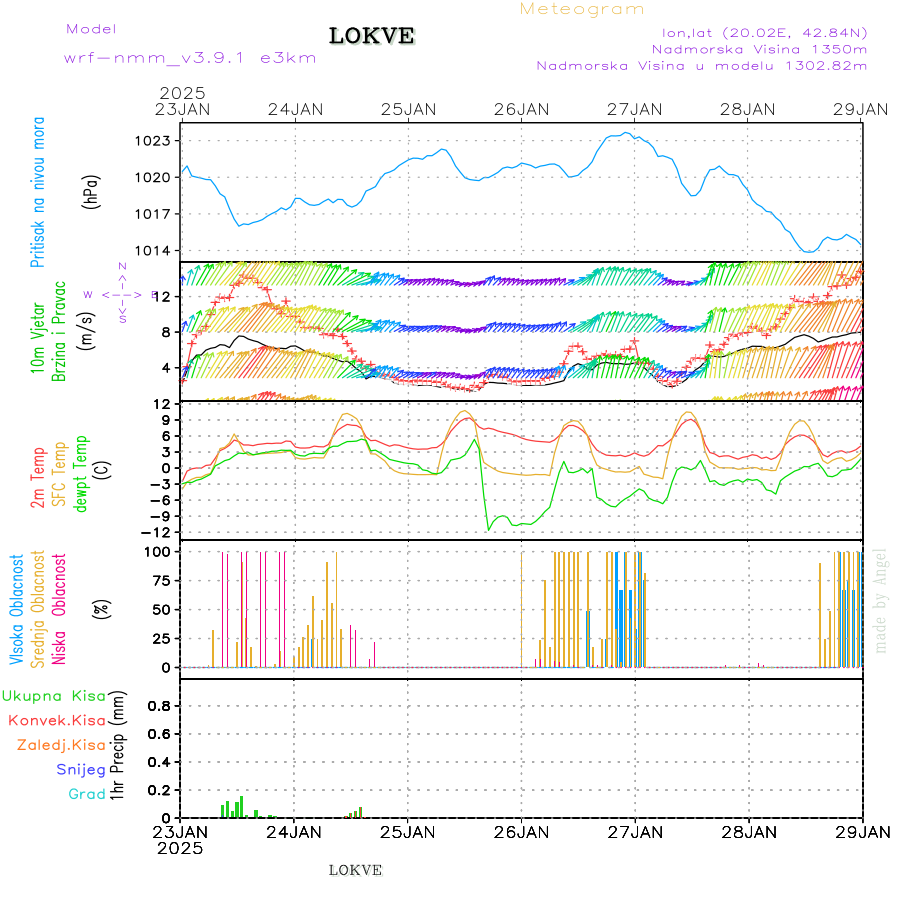
Task: Click the 26JAN label on top axis
Action: (521, 108)
